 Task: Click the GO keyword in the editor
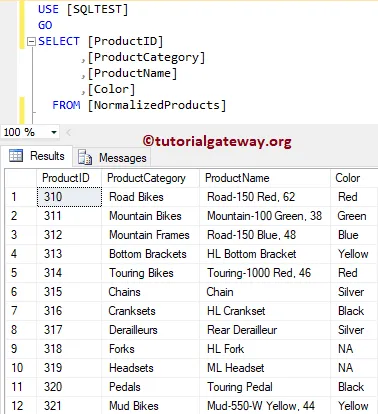click(x=45, y=25)
